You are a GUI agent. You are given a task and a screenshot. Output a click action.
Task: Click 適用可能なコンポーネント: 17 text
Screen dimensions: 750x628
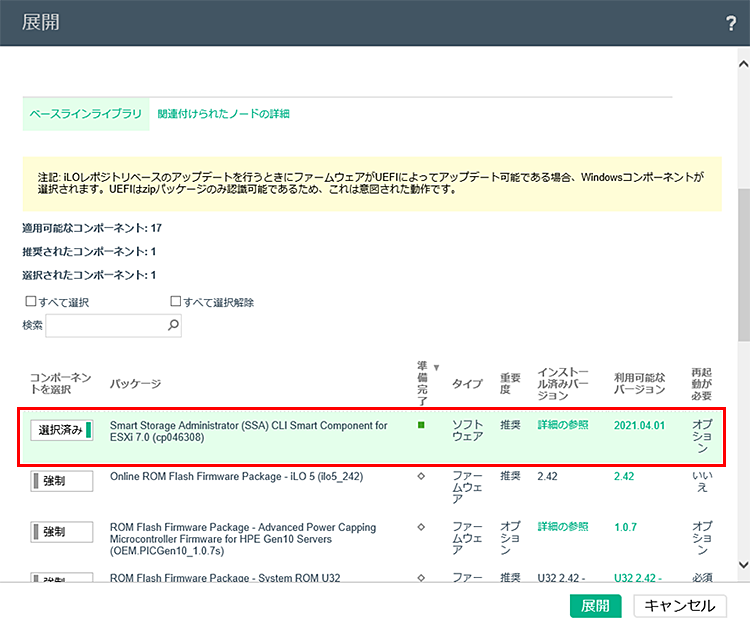[x=92, y=228]
